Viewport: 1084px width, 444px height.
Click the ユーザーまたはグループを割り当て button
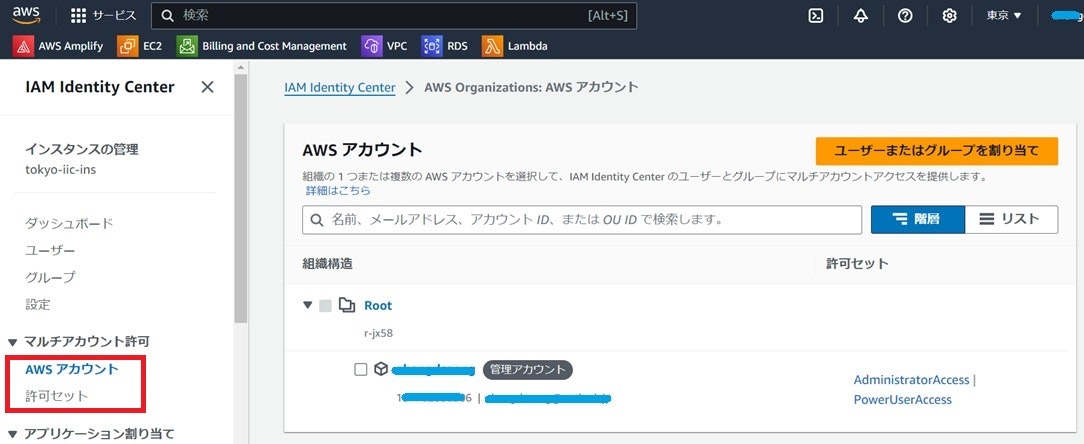coord(937,151)
